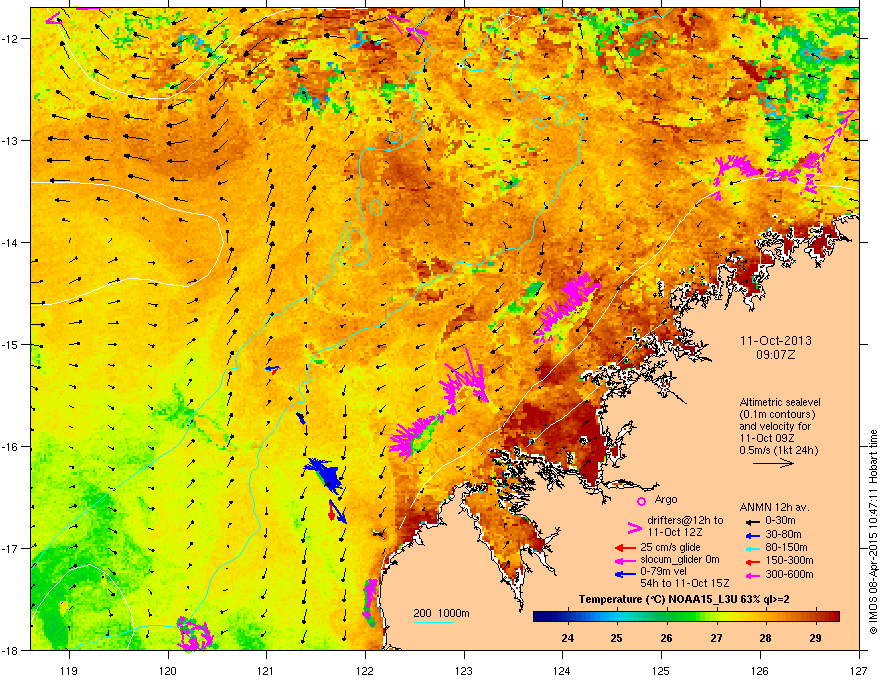Click the Altimetric sealevel label
880x680 pixels.
[780, 402]
